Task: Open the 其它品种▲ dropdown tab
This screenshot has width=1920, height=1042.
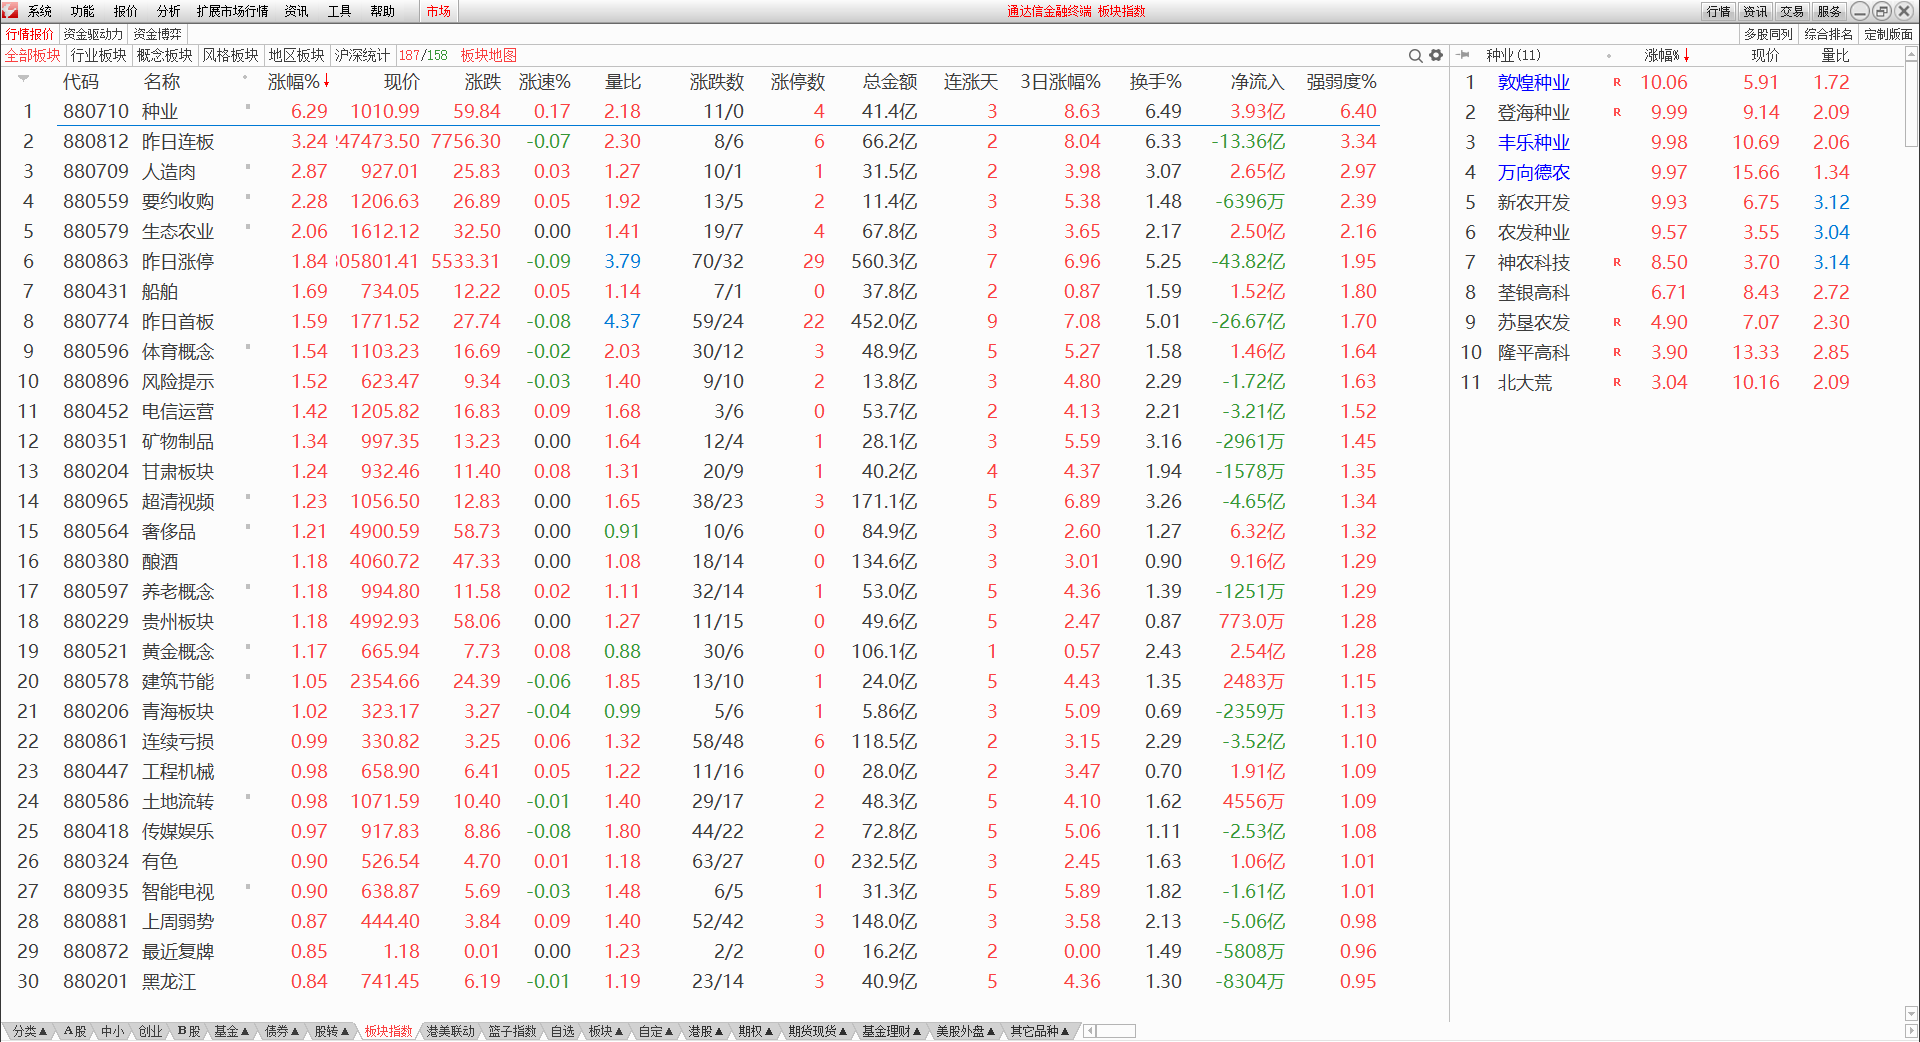Action: [1040, 1031]
